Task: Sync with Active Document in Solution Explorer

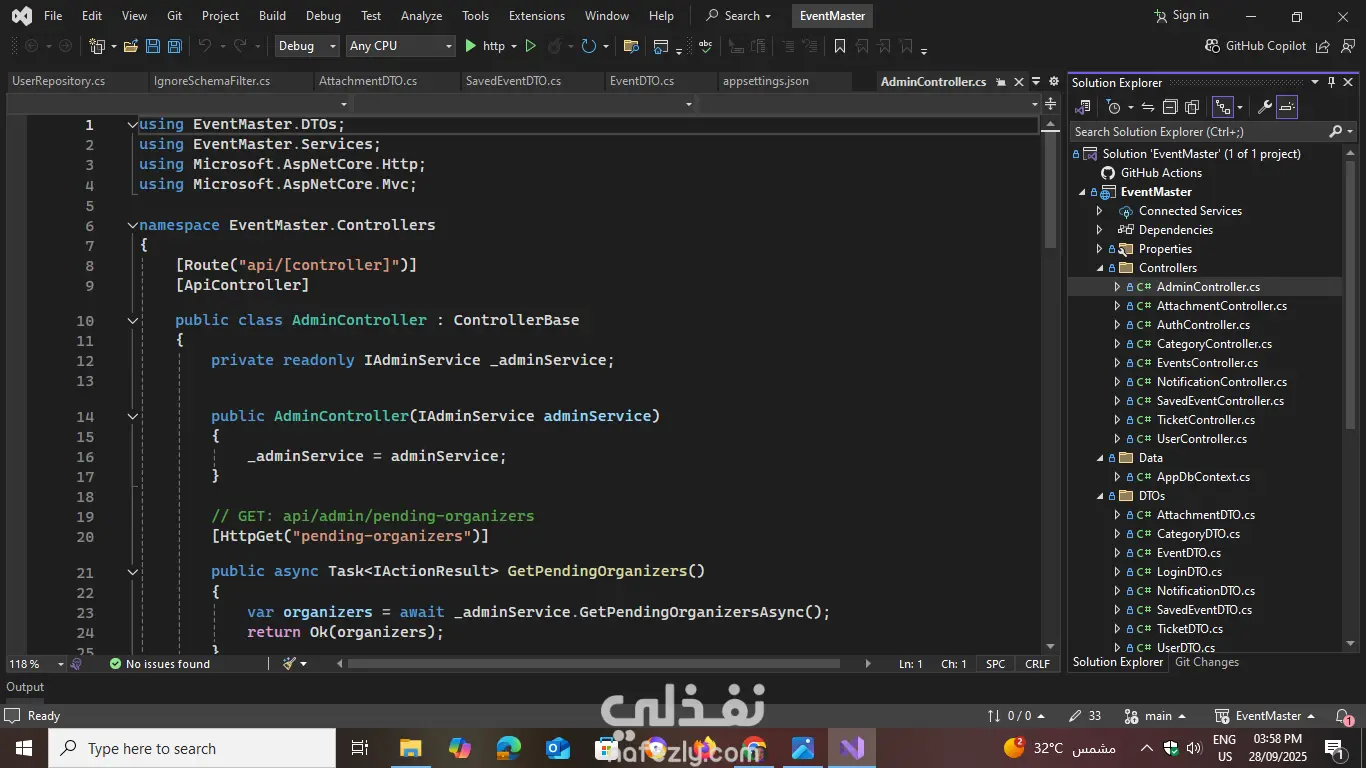Action: coord(1148,107)
